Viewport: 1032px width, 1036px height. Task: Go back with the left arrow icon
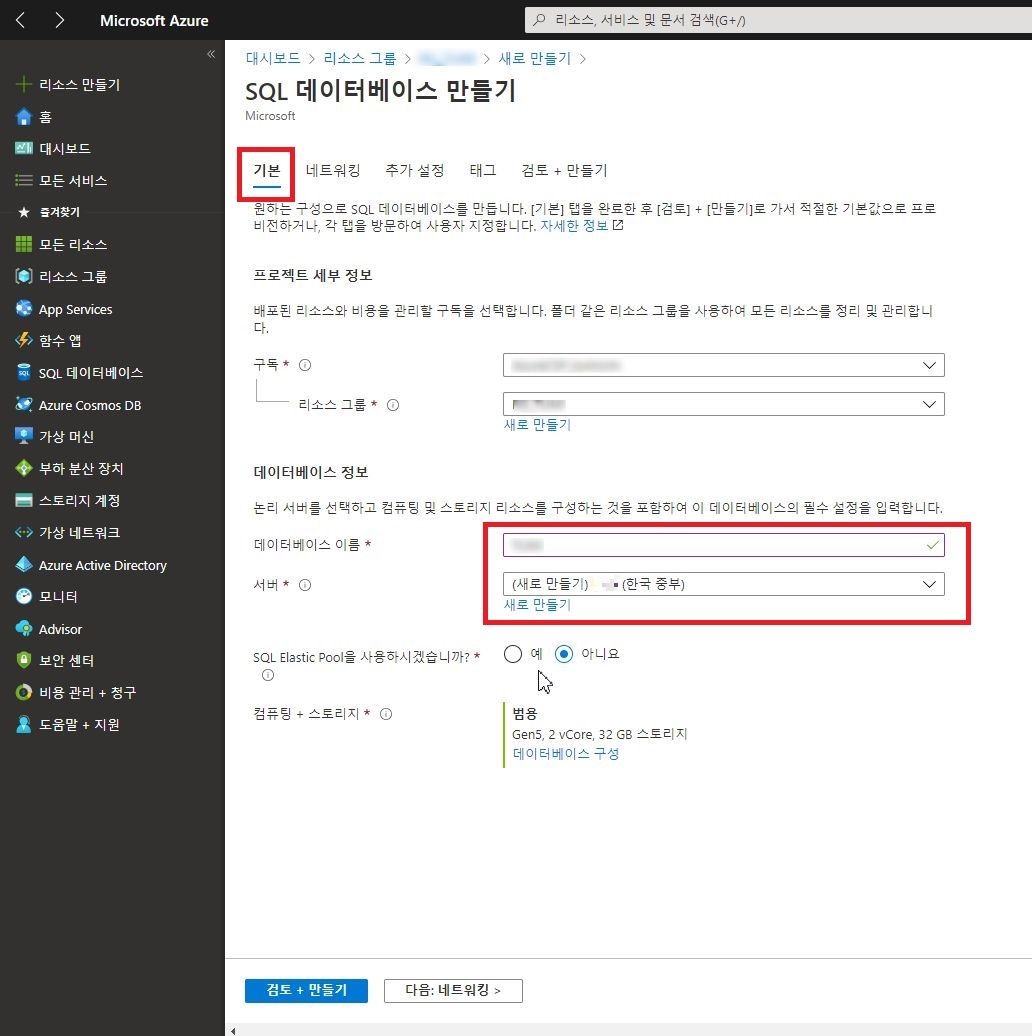20,20
